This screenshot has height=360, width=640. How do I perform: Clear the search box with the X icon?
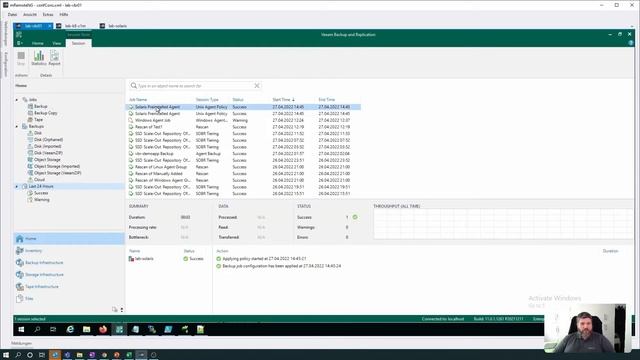point(257,86)
